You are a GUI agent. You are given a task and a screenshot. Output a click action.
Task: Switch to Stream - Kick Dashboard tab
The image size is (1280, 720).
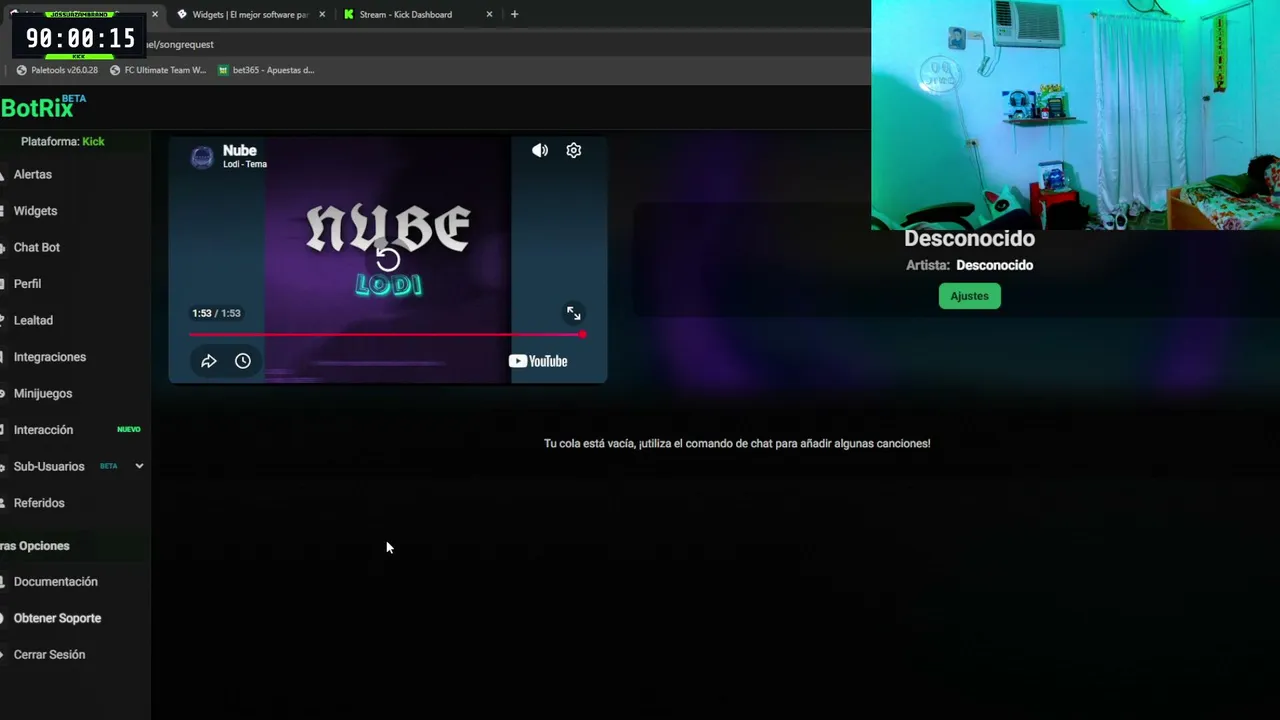(x=405, y=14)
